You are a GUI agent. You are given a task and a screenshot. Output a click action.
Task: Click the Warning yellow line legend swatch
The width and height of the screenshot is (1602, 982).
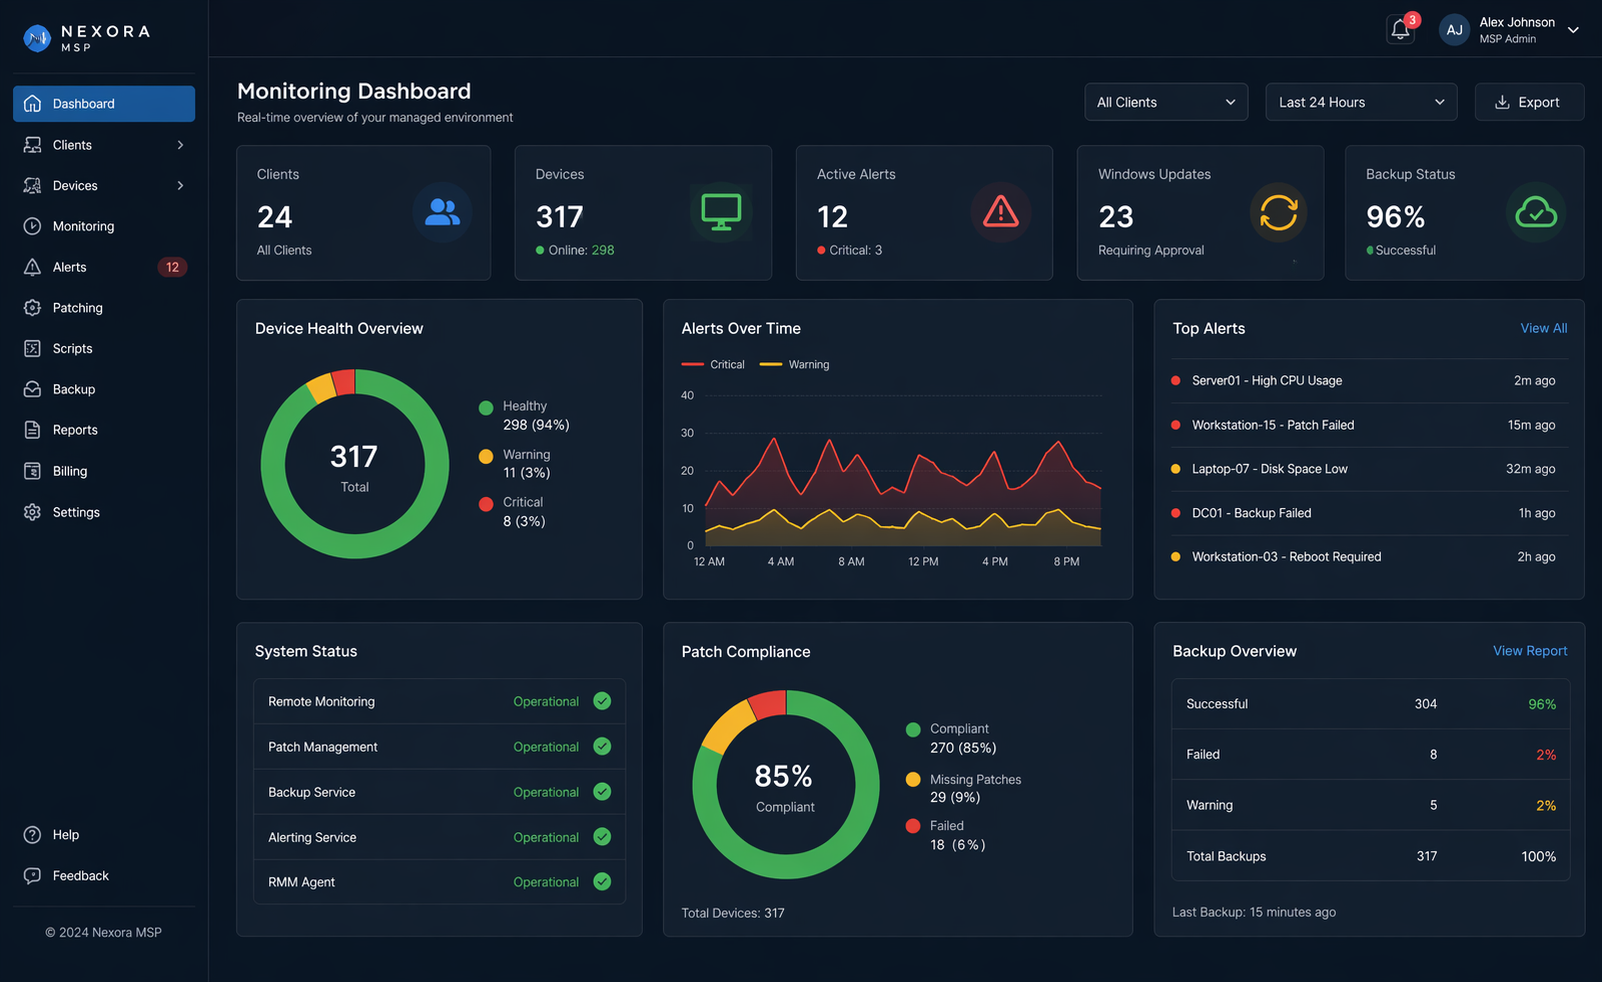pos(770,365)
